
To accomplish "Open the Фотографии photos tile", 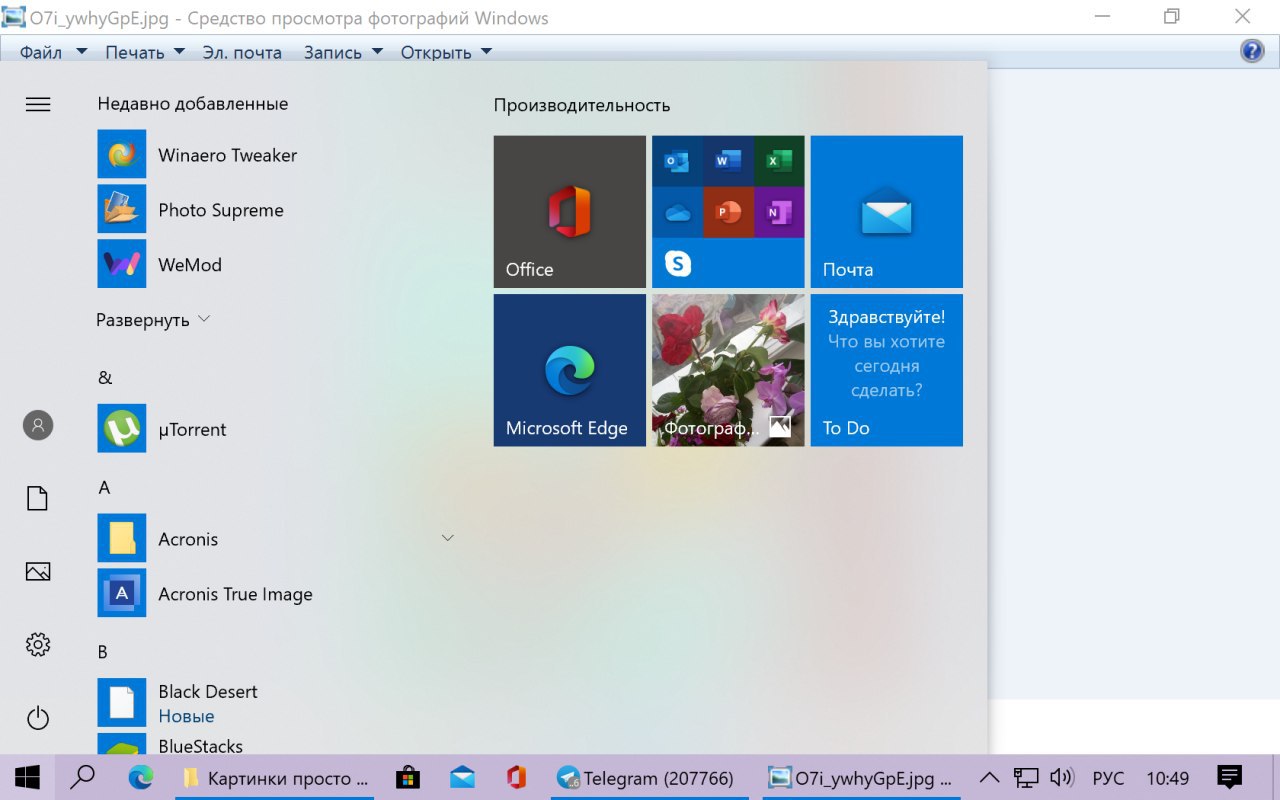I will point(728,370).
